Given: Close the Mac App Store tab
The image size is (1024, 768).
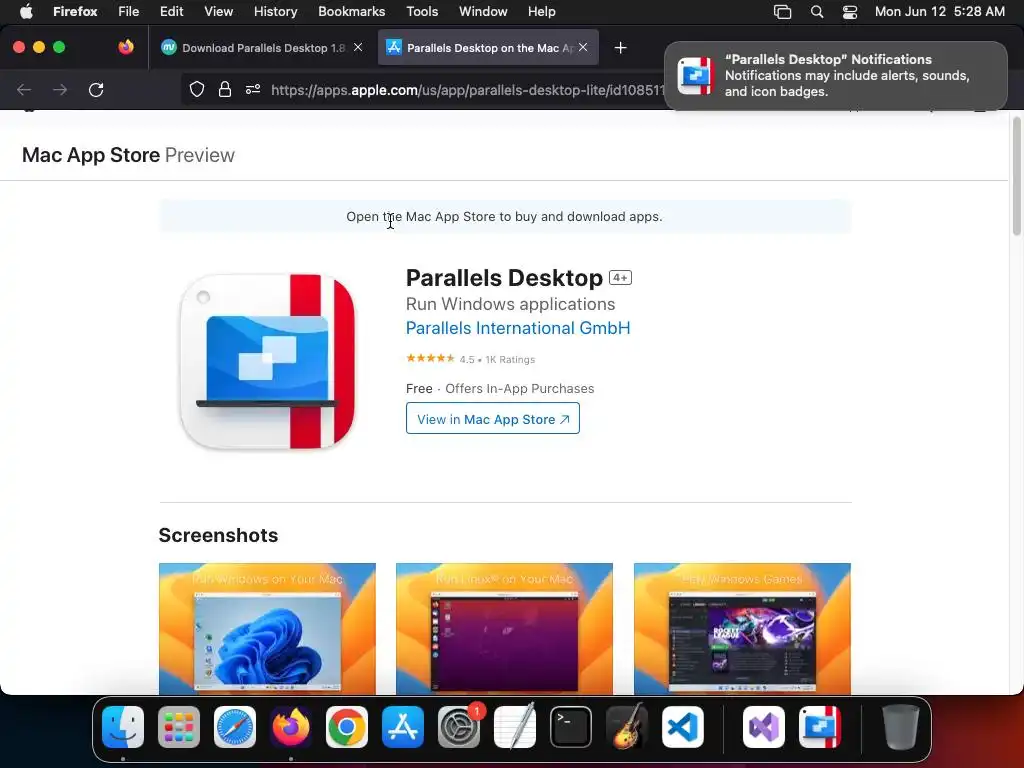Looking at the screenshot, I should (x=583, y=47).
